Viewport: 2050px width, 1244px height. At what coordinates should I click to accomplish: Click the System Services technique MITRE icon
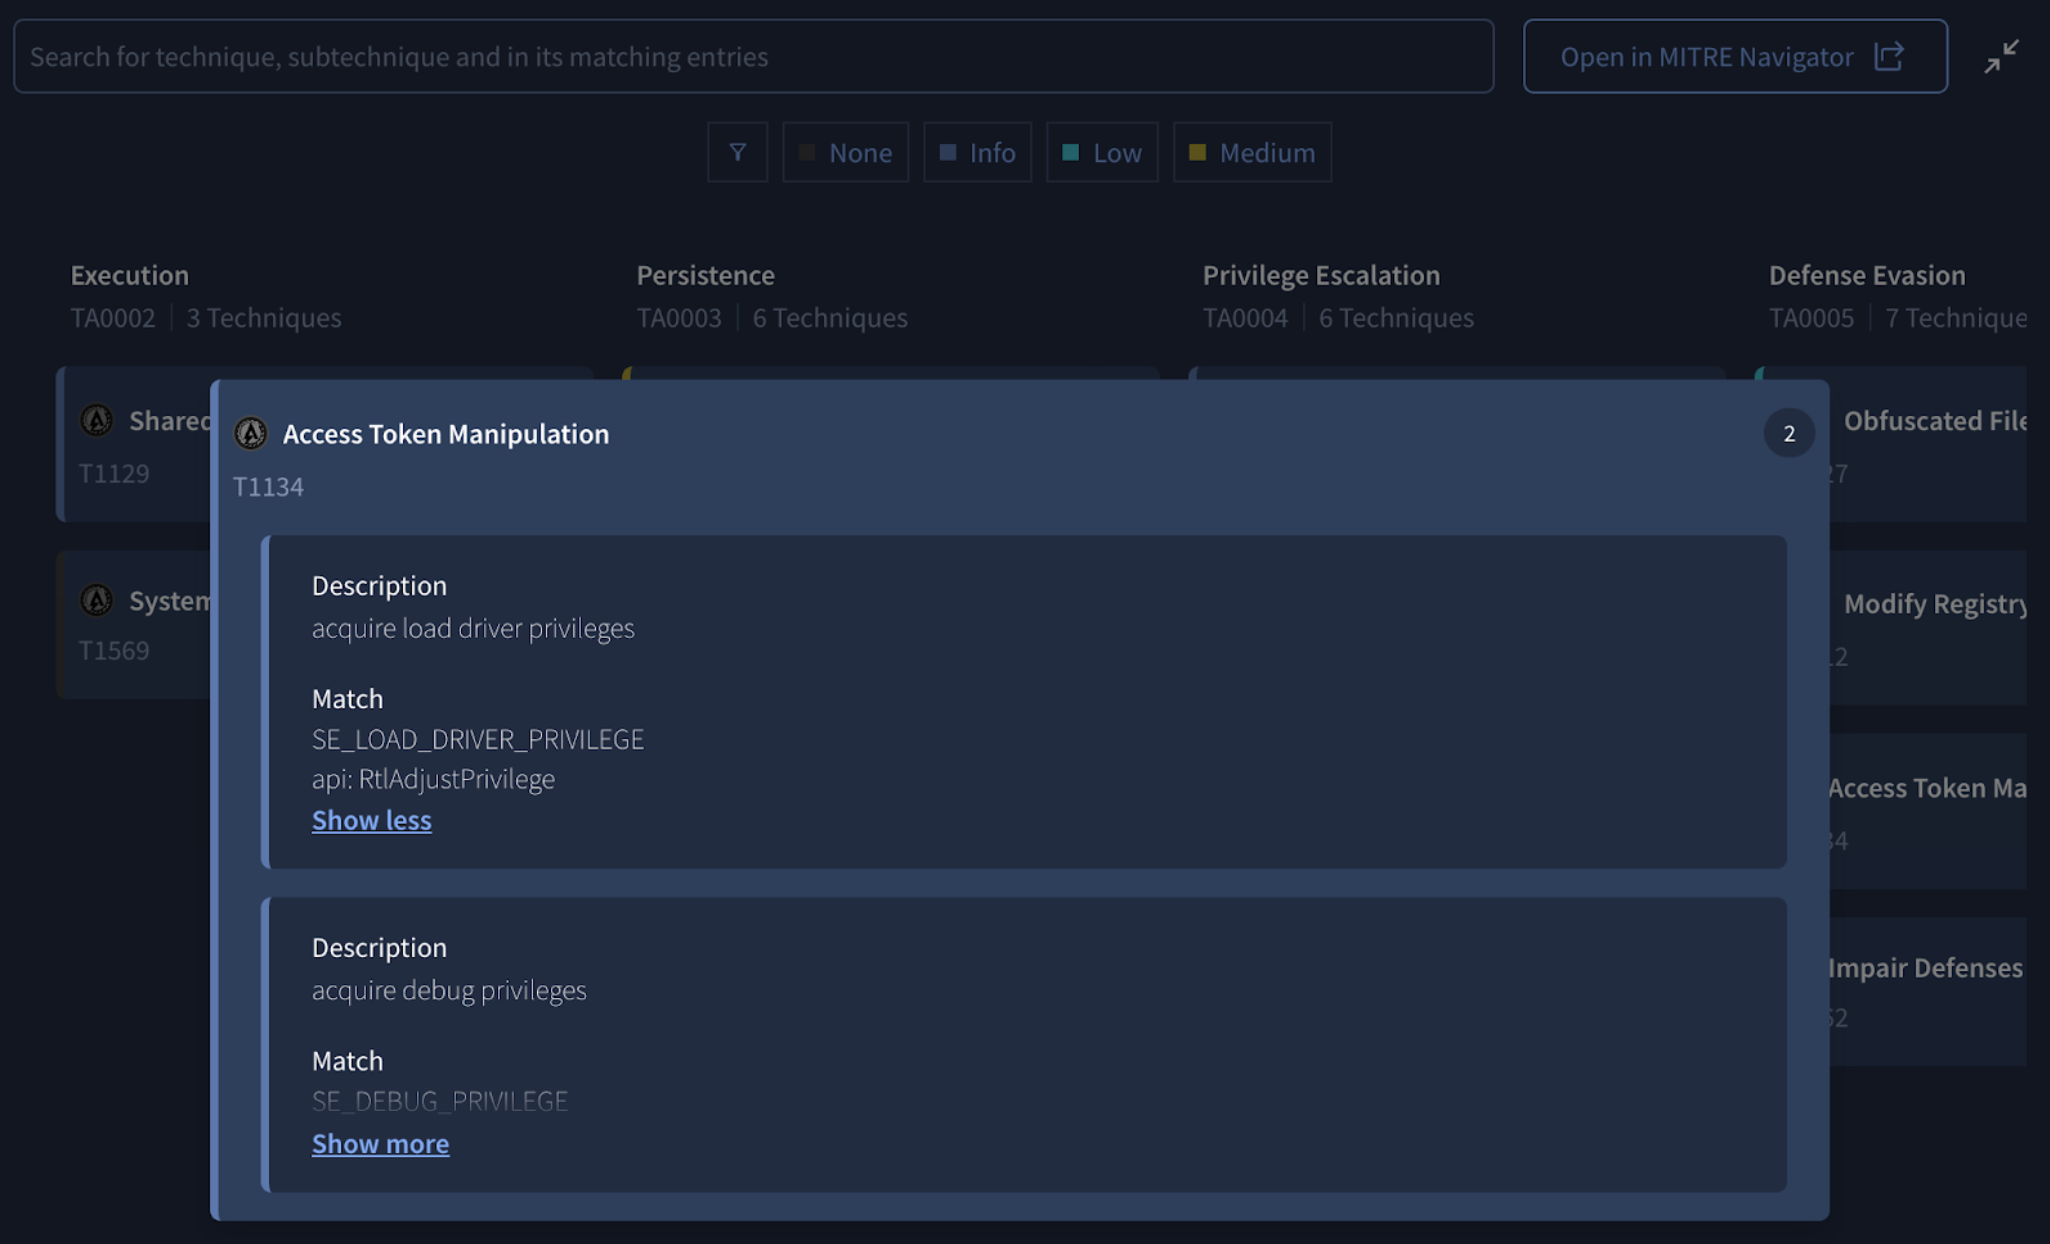(x=97, y=600)
